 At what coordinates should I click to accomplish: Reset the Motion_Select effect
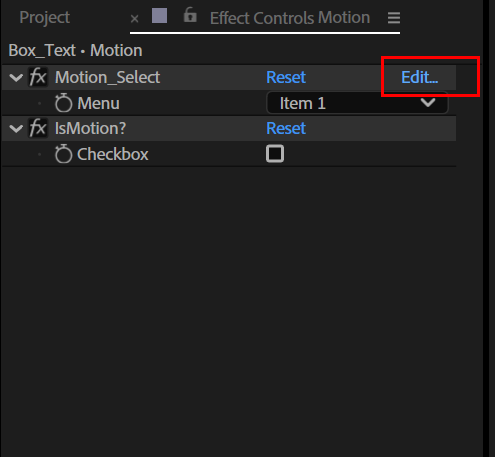pyautogui.click(x=286, y=77)
